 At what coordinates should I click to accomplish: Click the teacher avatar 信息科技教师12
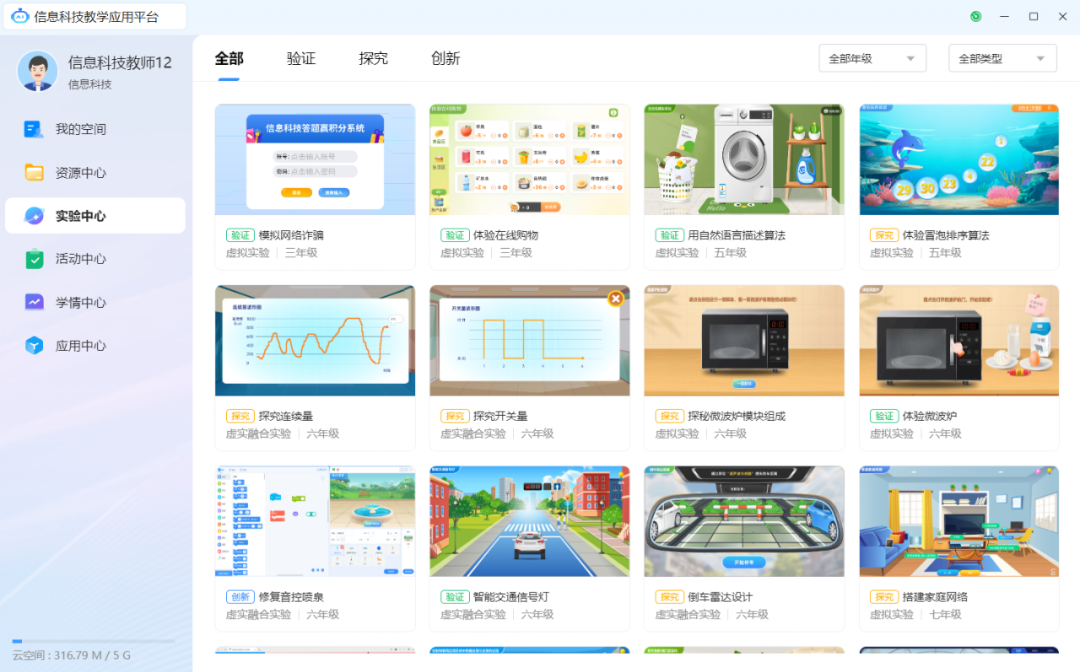click(x=37, y=73)
